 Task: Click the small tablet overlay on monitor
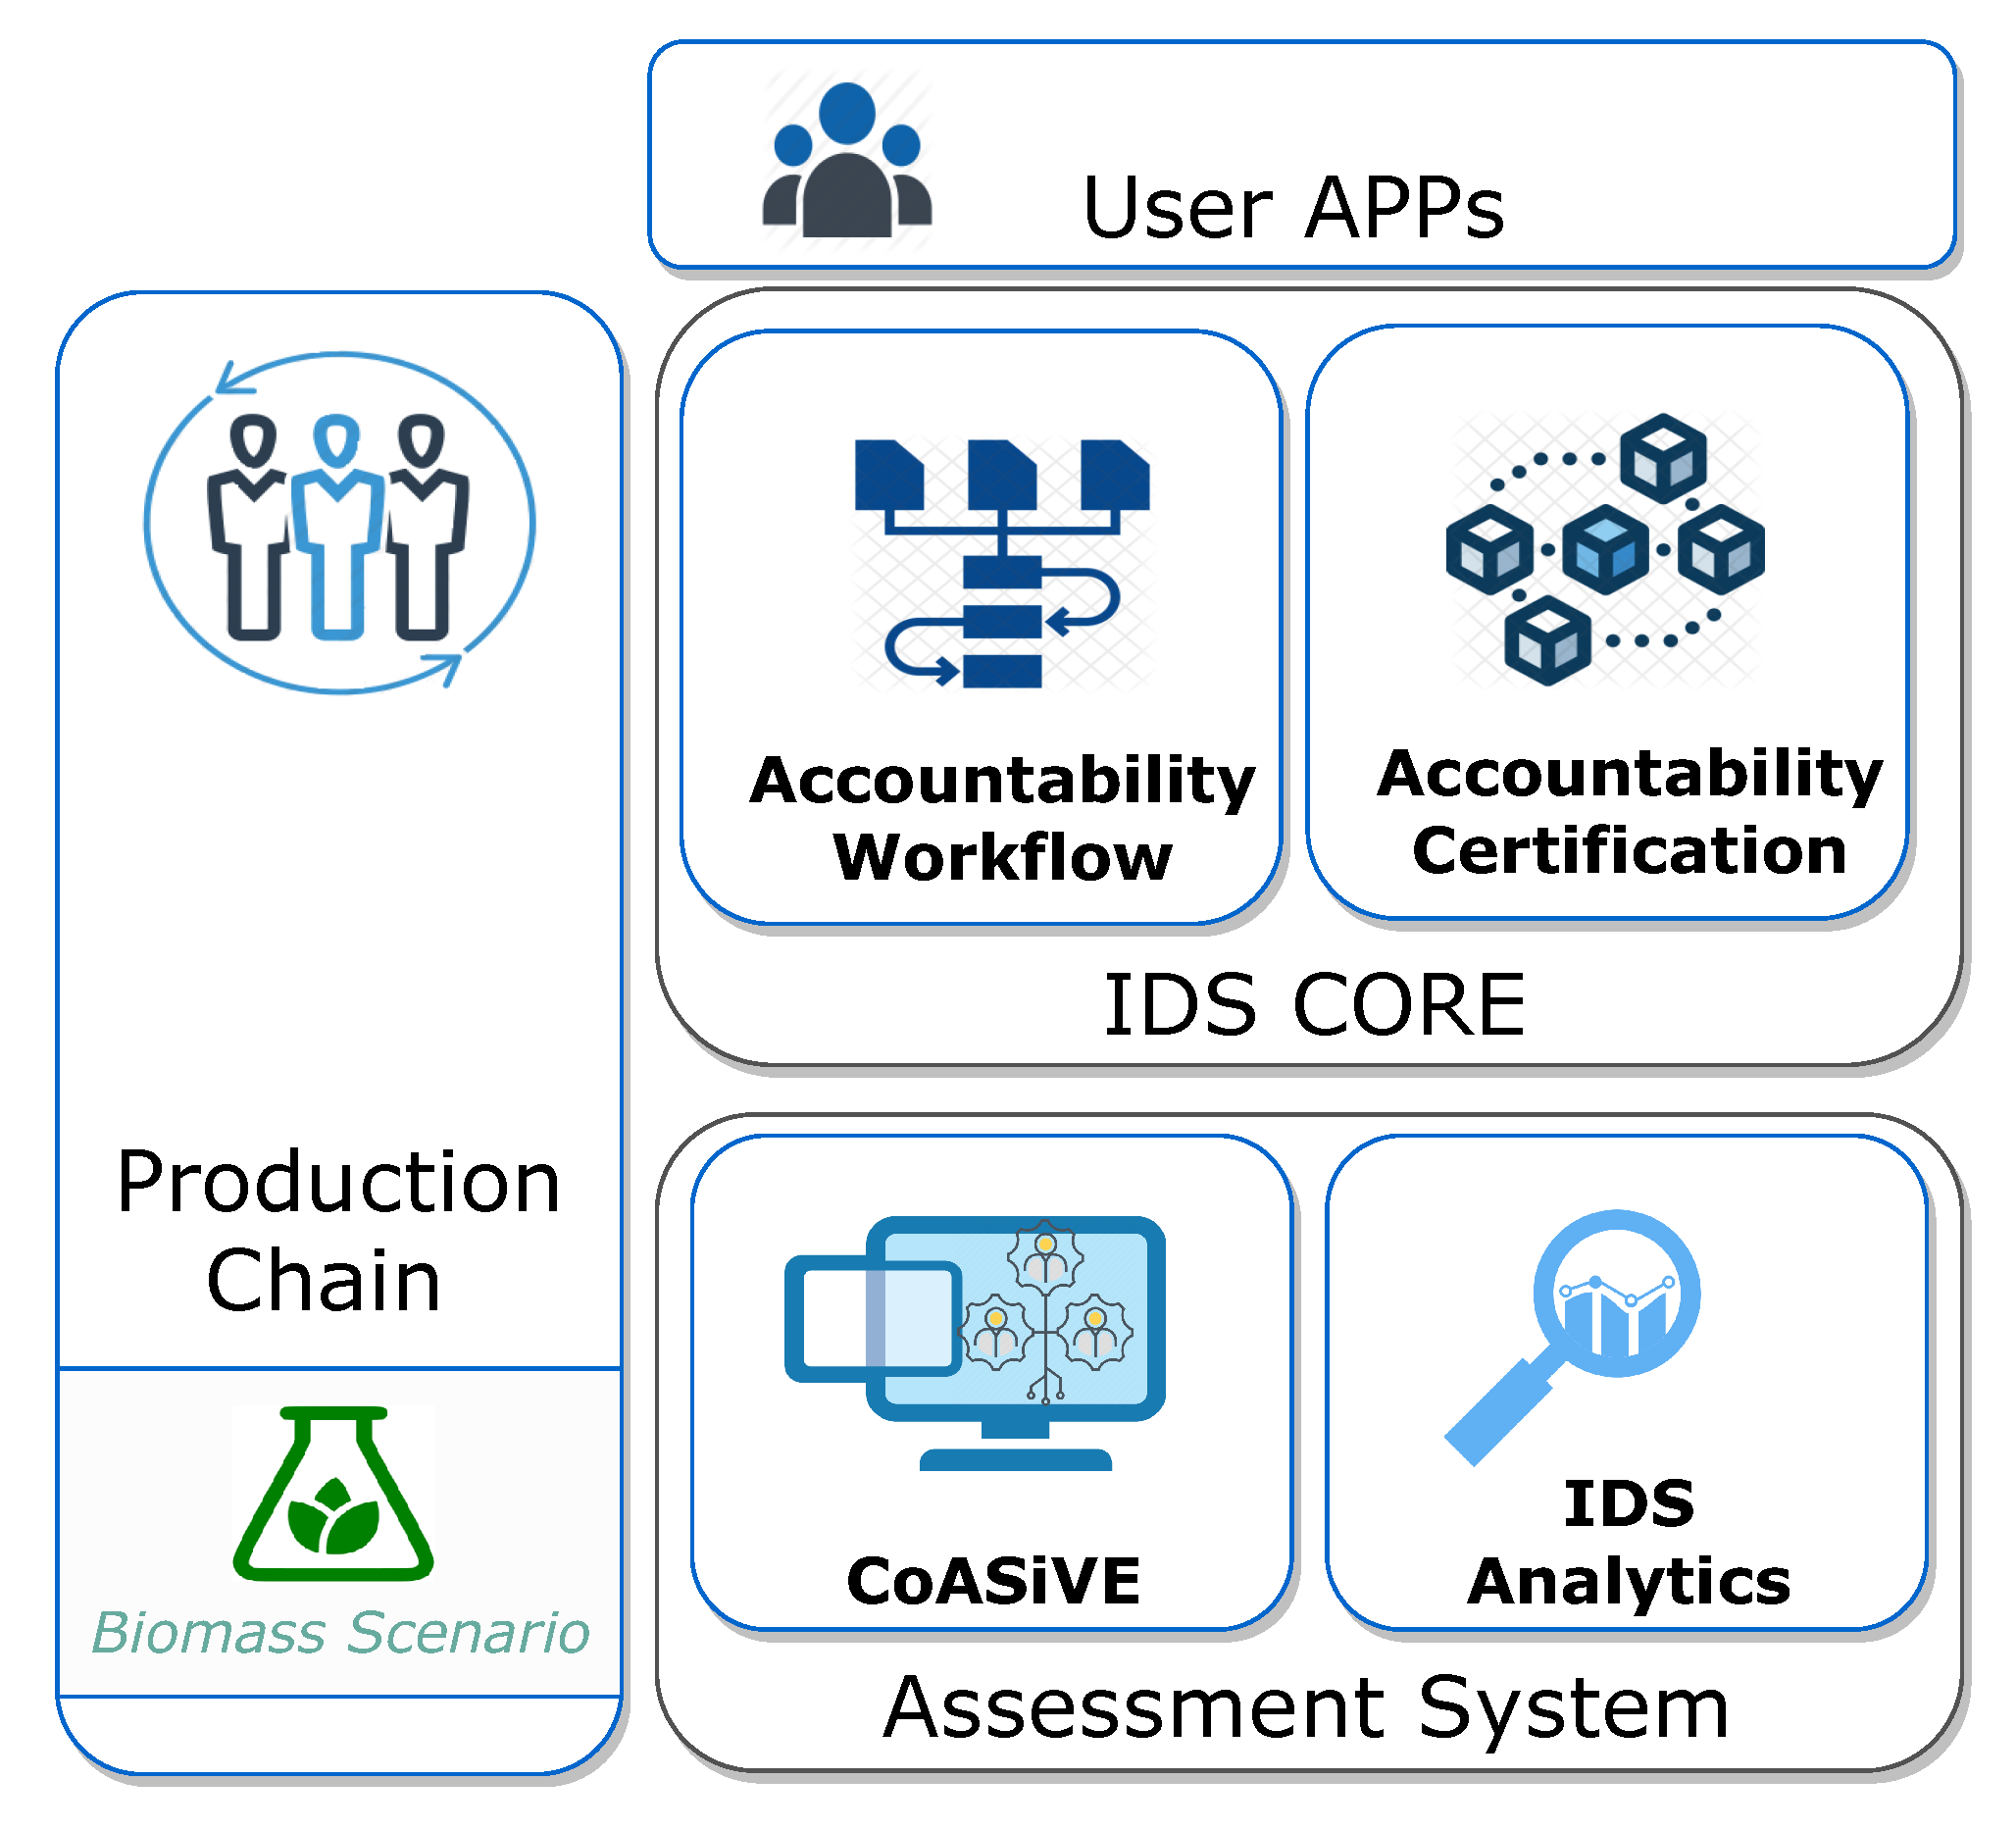tap(872, 1320)
